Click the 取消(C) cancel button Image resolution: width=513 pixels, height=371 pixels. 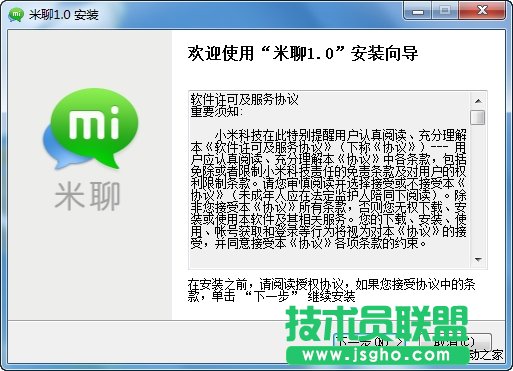pos(454,341)
